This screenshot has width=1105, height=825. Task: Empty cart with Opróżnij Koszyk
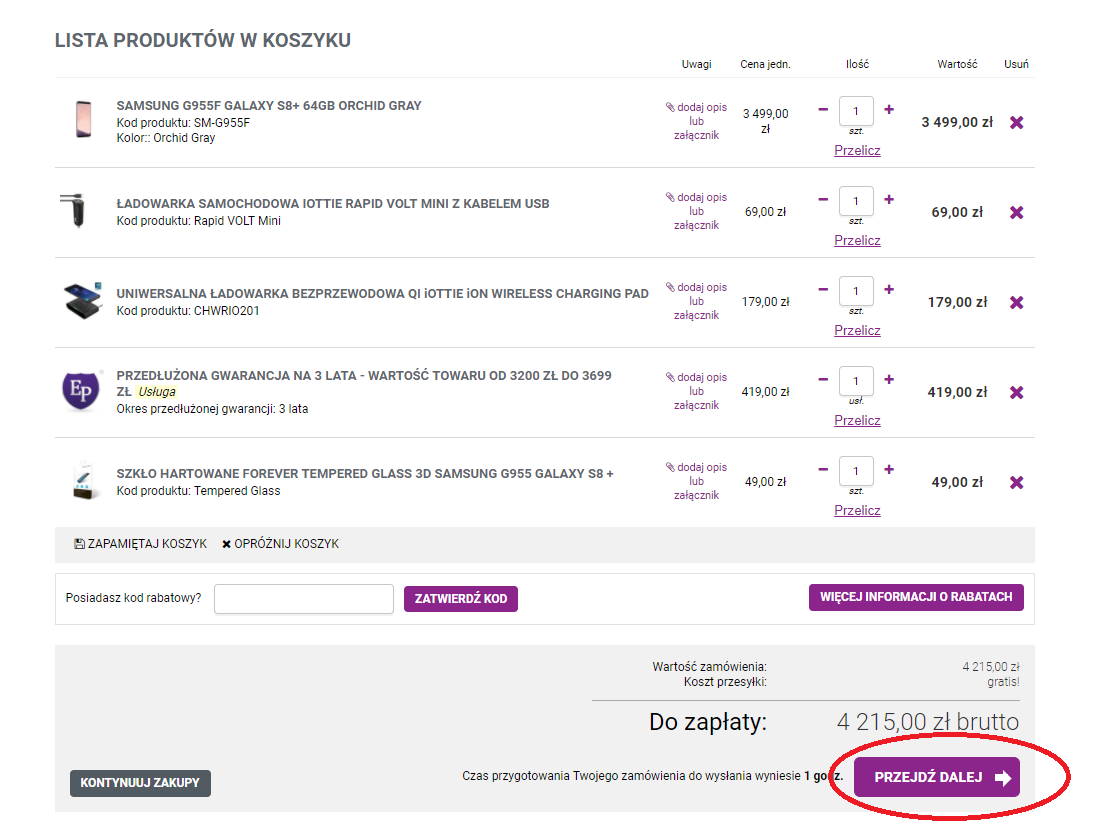click(280, 544)
